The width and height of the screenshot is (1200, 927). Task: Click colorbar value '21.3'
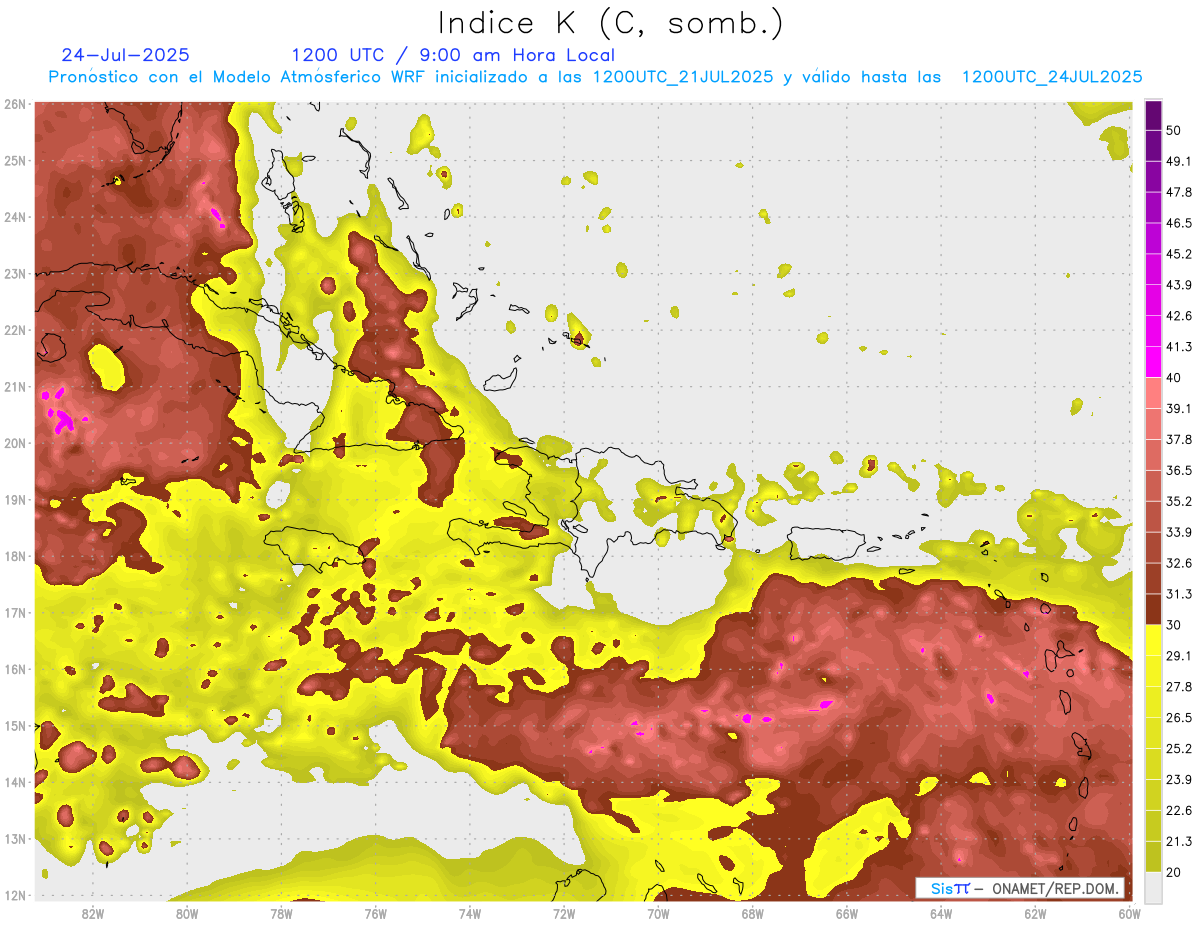click(1179, 841)
